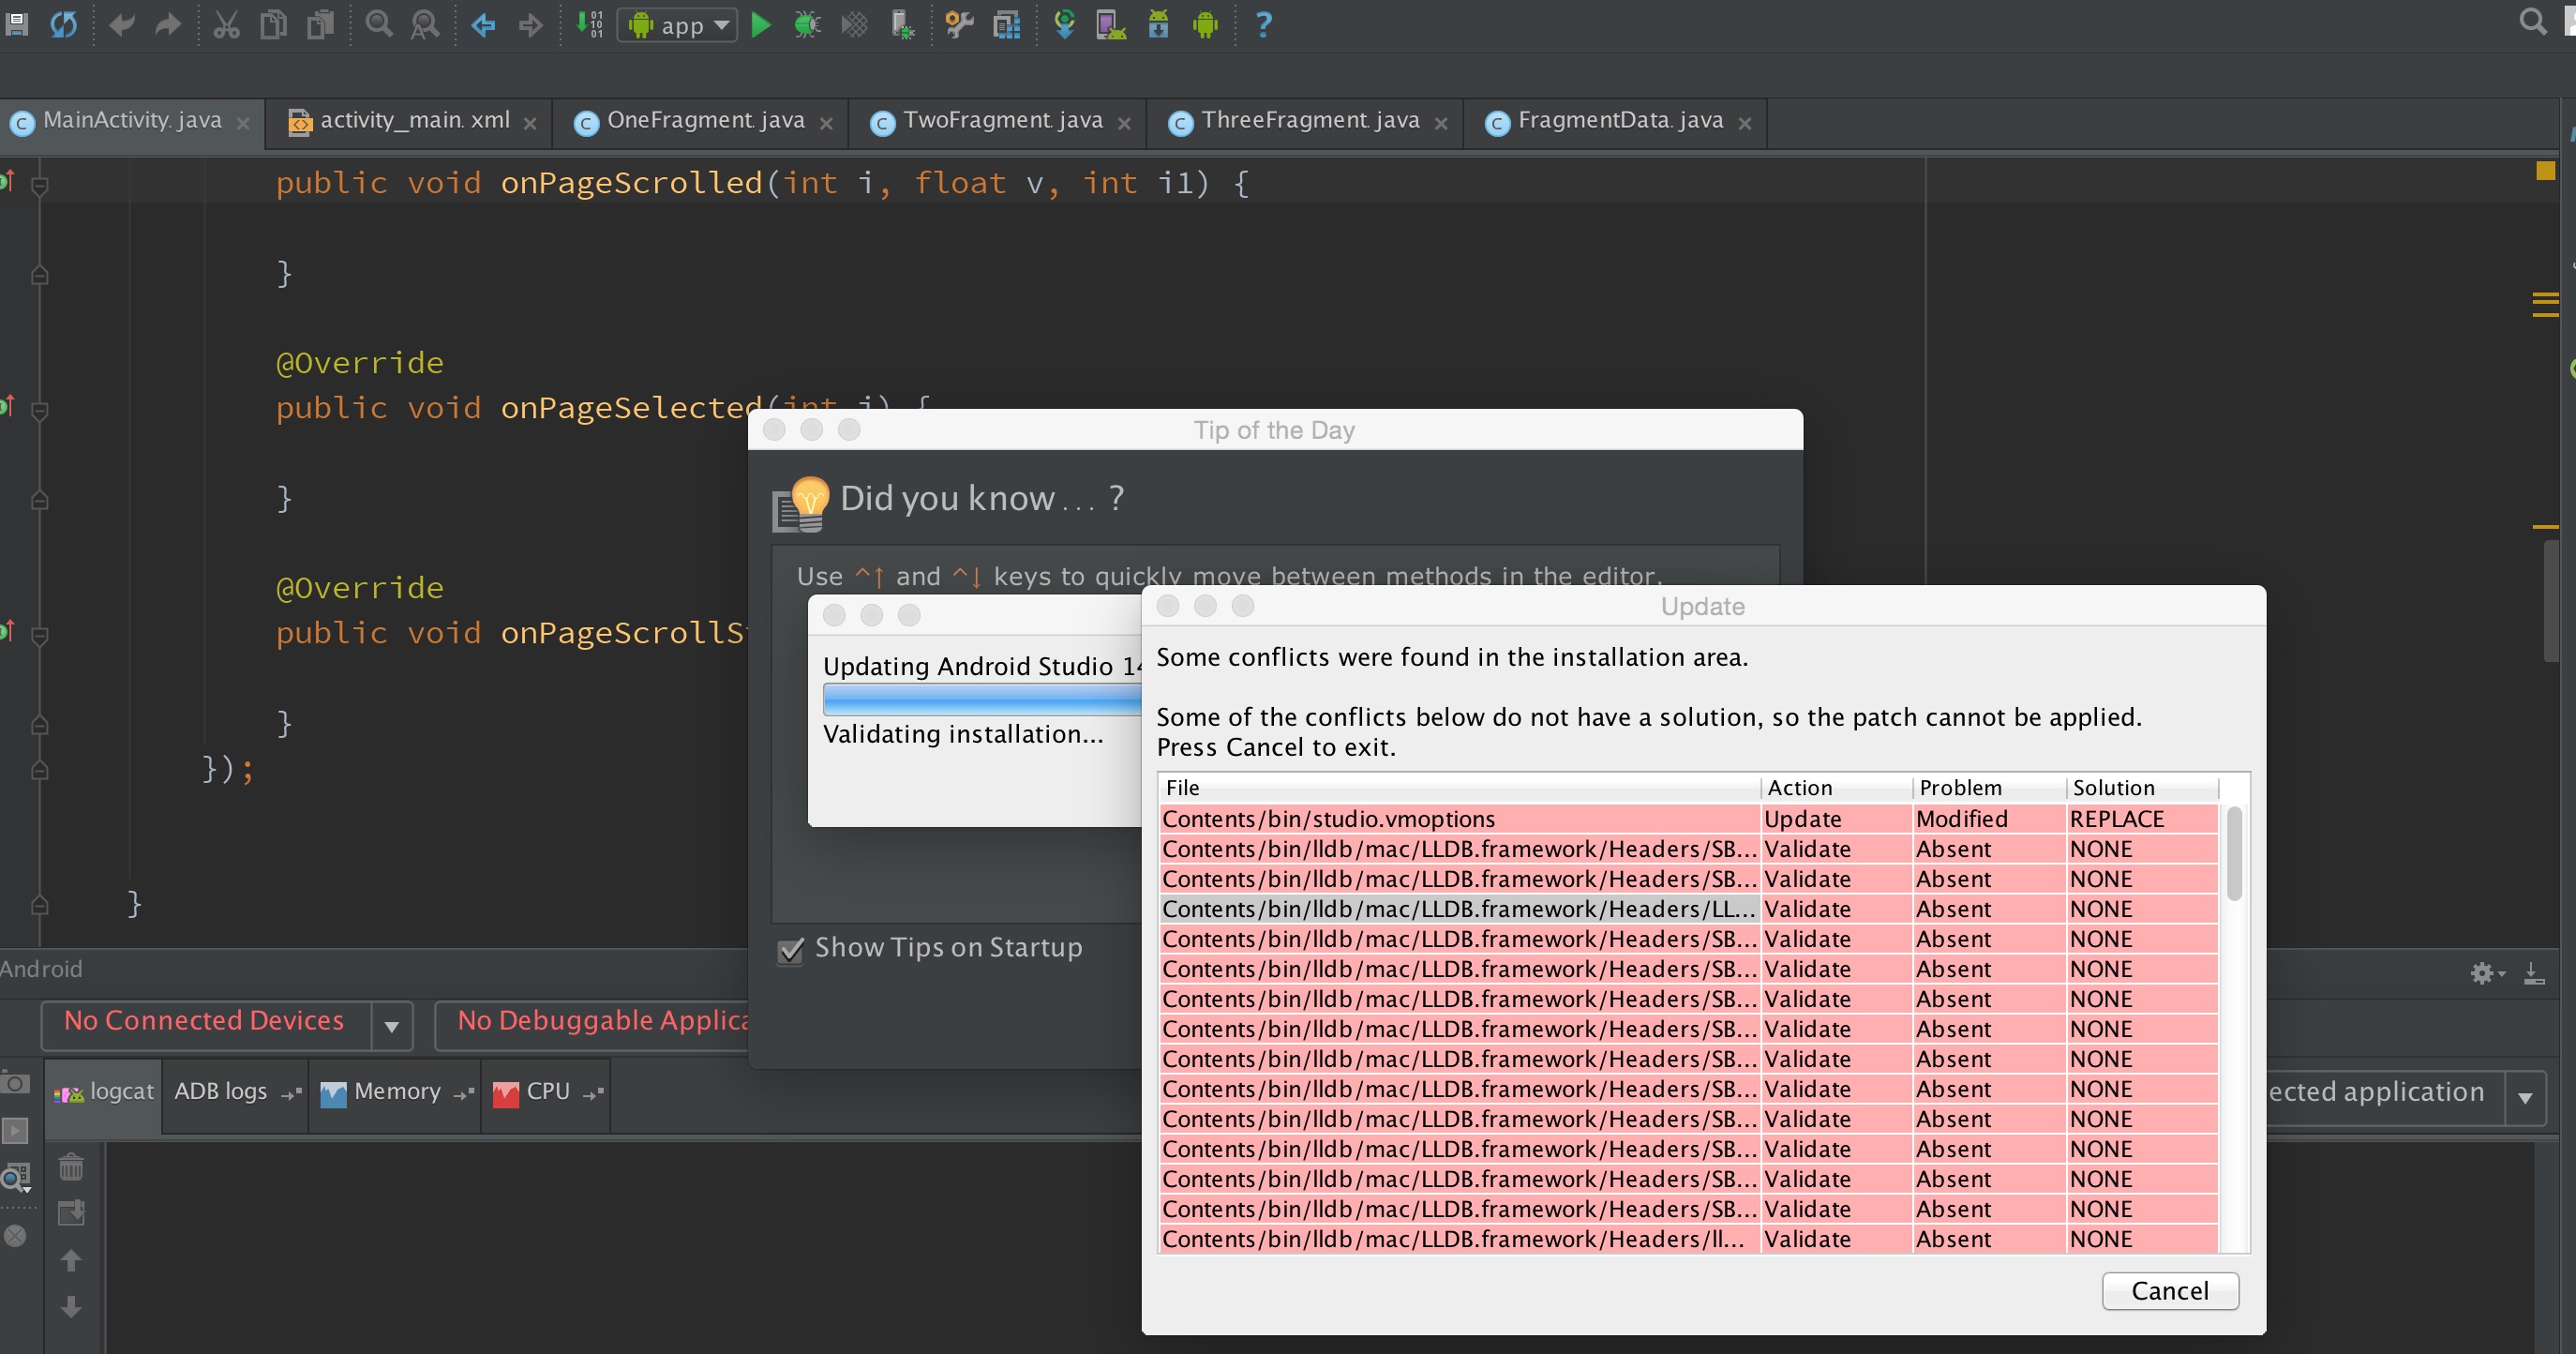Image resolution: width=2576 pixels, height=1354 pixels.
Task: Navigate Forward with the gray right arrow
Action: 530,24
